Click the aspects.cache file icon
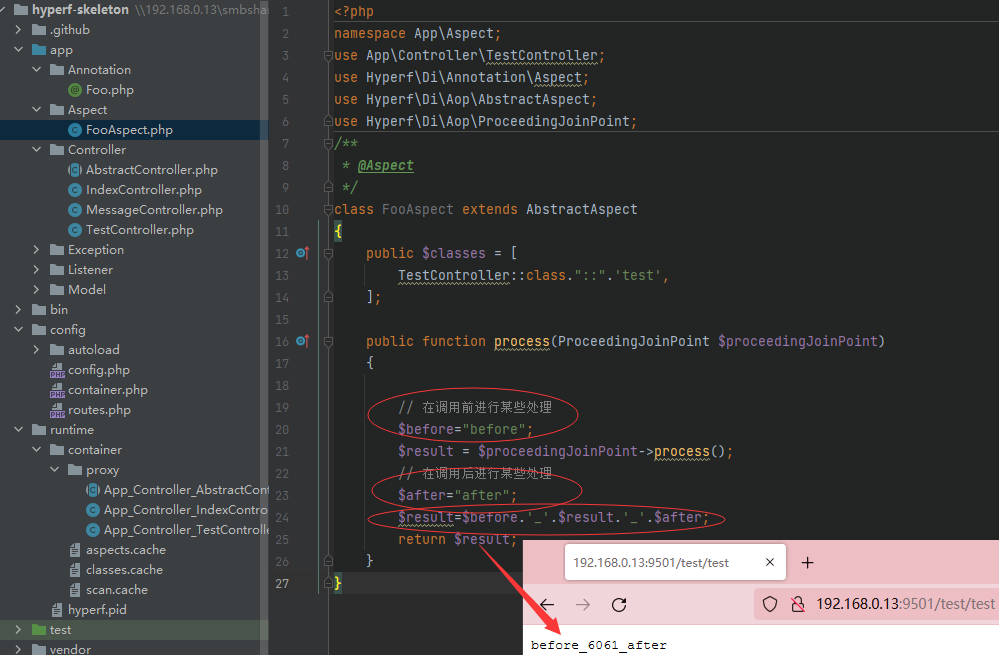The height and width of the screenshot is (655, 999). click(75, 550)
